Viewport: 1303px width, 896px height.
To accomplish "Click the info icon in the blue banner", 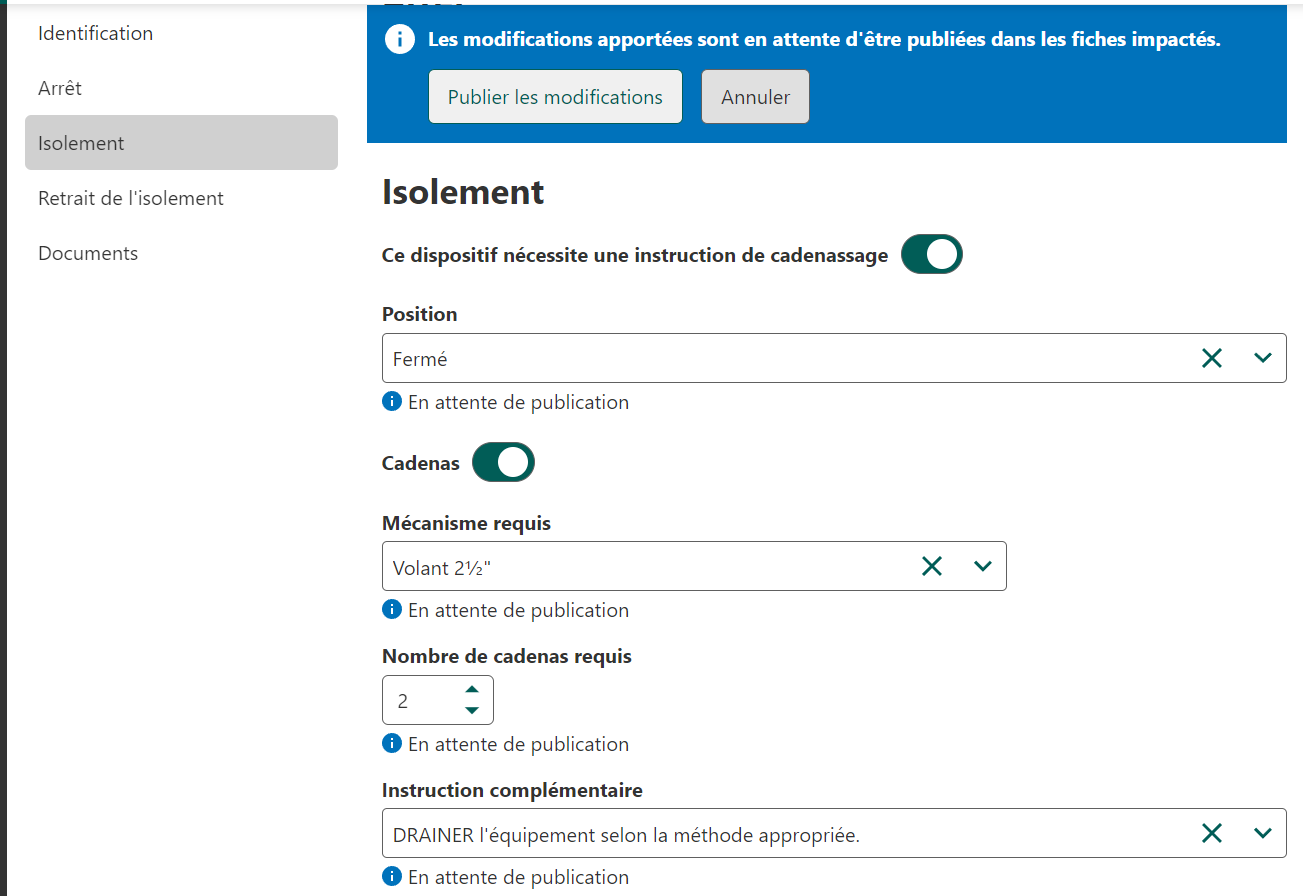I will [x=400, y=40].
